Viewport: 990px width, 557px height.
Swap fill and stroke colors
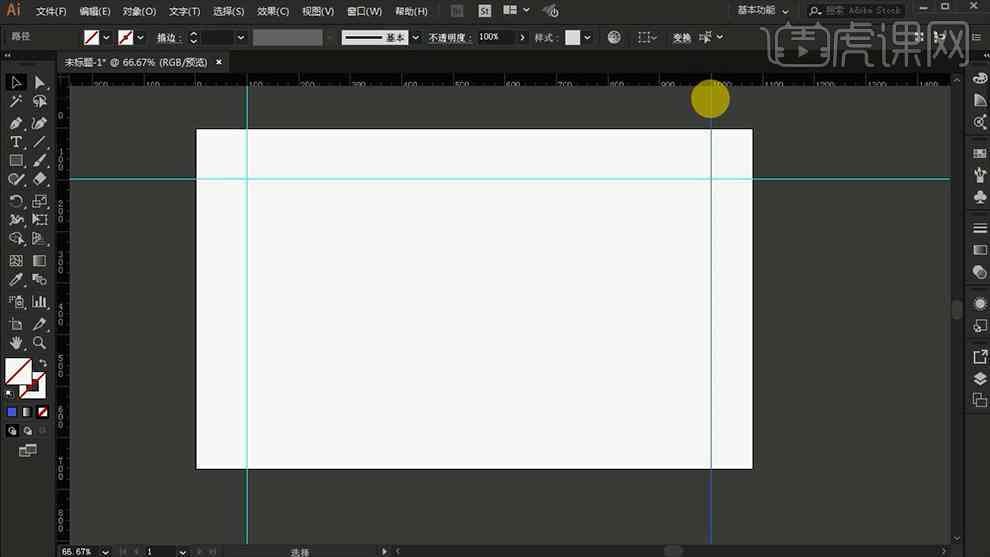point(42,364)
